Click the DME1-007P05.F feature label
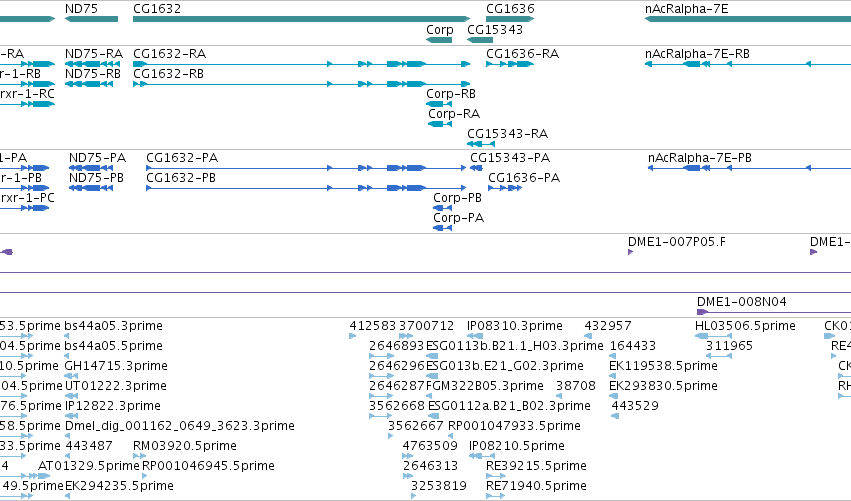Screen dimensions: 851x501 click(x=677, y=242)
